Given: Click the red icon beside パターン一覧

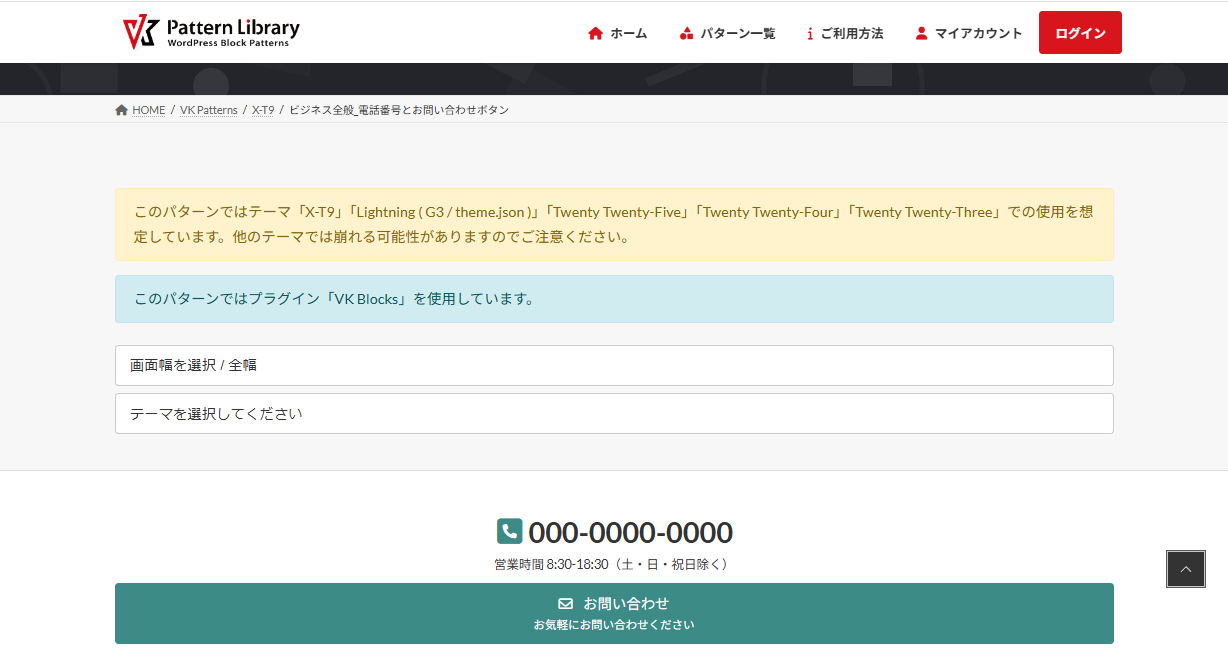Looking at the screenshot, I should [x=686, y=33].
